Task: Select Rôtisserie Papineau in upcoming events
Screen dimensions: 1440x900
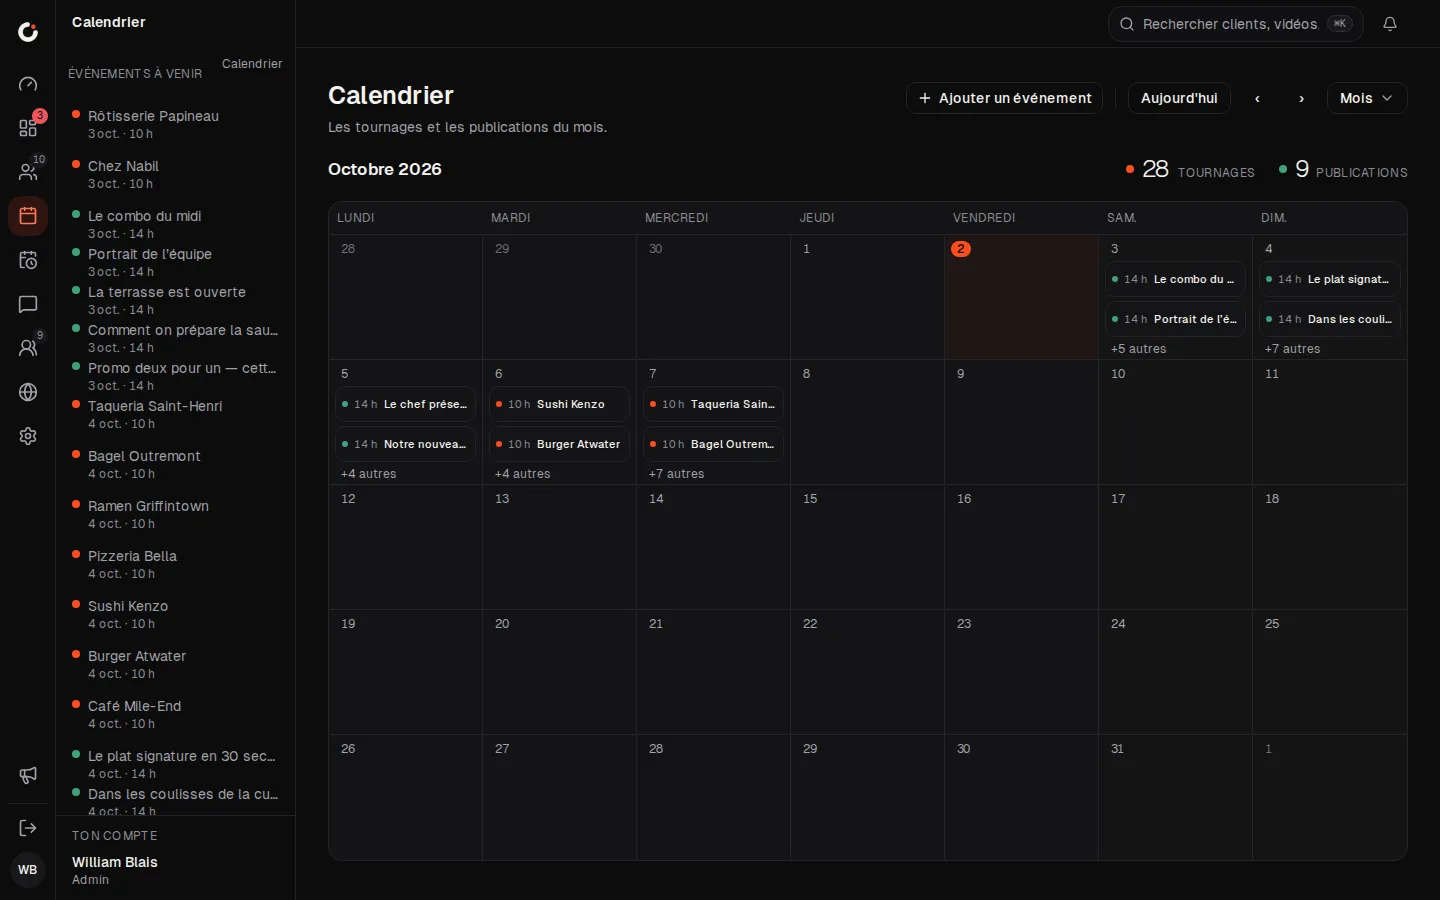Action: [x=176, y=124]
